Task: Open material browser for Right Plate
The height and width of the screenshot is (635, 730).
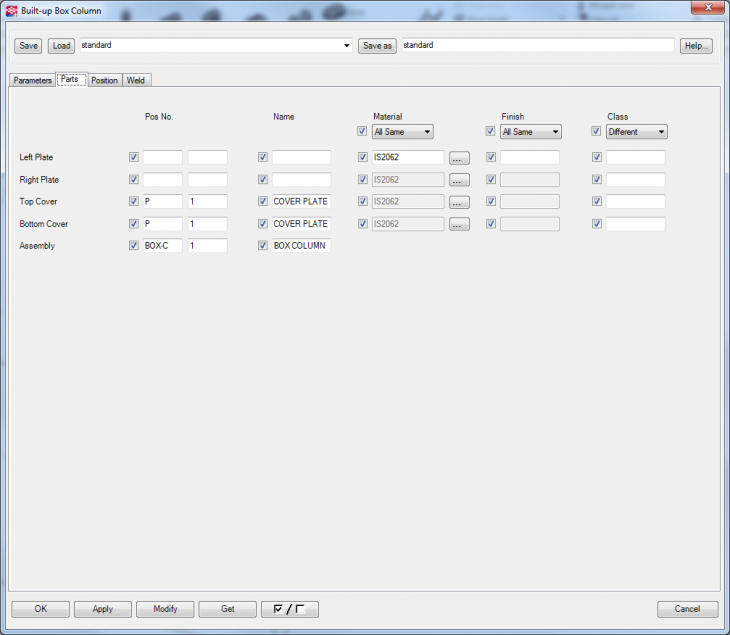Action: [x=459, y=180]
